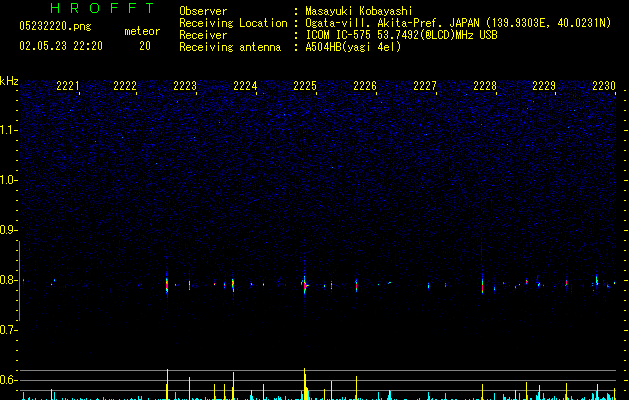This screenshot has height=400, width=629.
Task: Click the Receiving antenna label
Action: [230, 47]
